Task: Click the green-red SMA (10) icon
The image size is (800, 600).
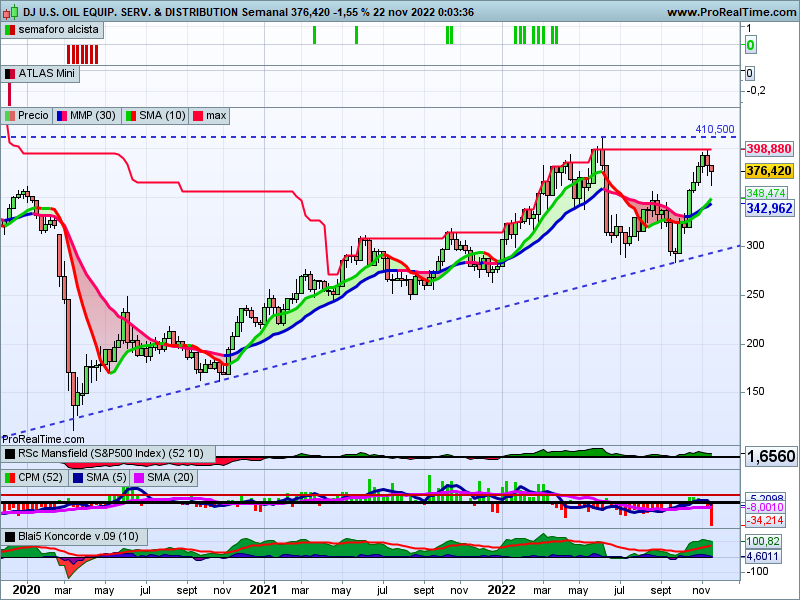Action: pyautogui.click(x=131, y=116)
